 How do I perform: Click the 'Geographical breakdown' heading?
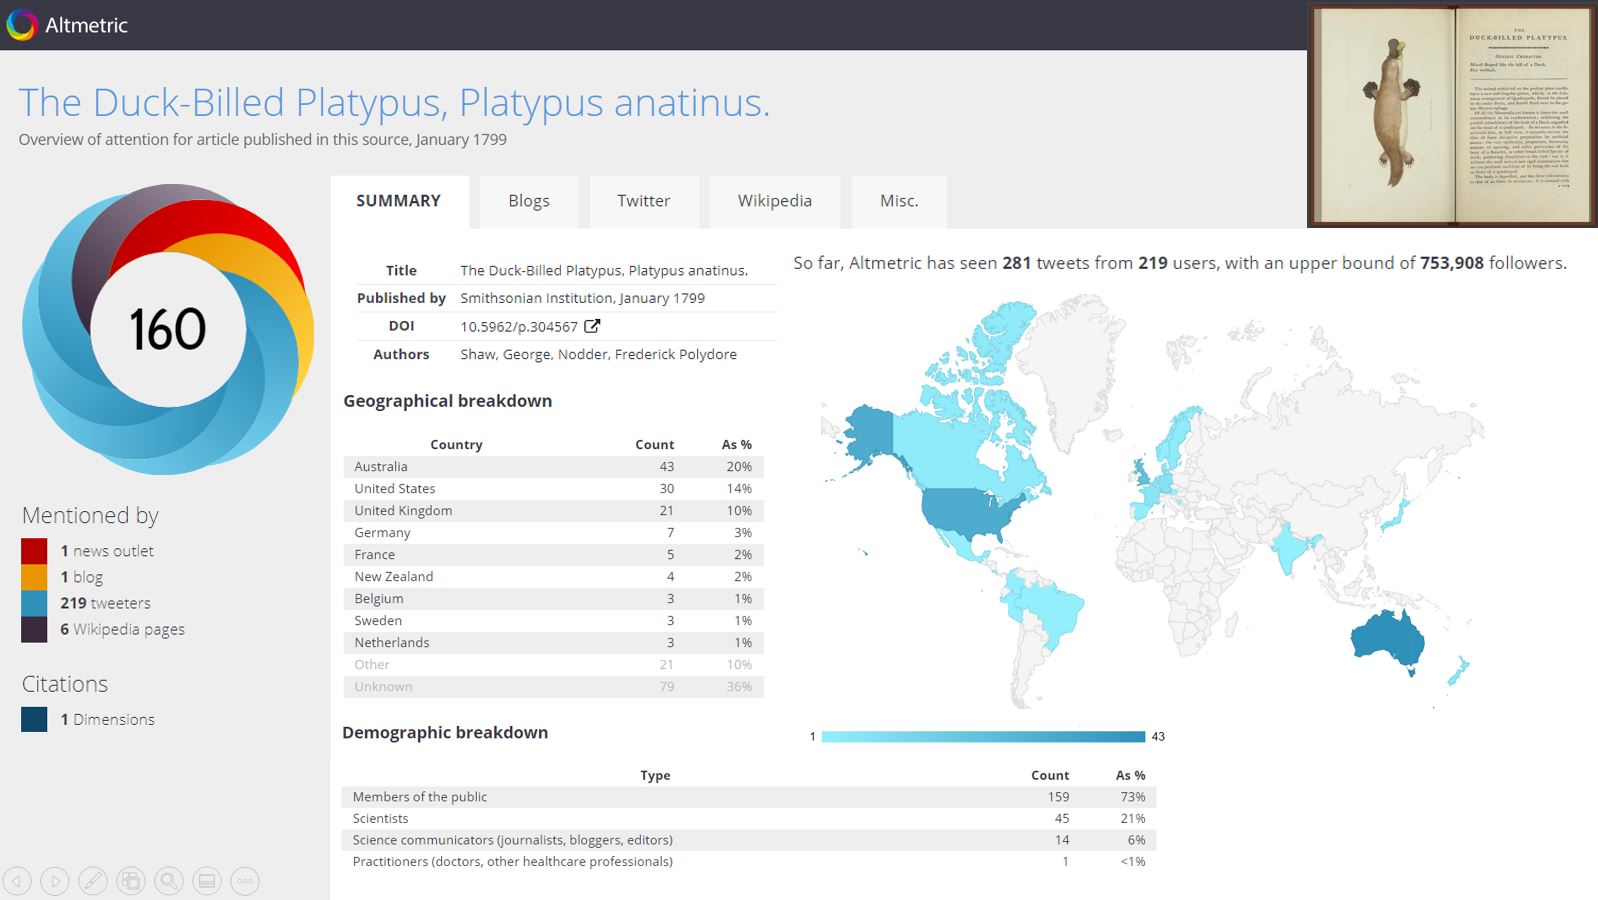(x=448, y=401)
